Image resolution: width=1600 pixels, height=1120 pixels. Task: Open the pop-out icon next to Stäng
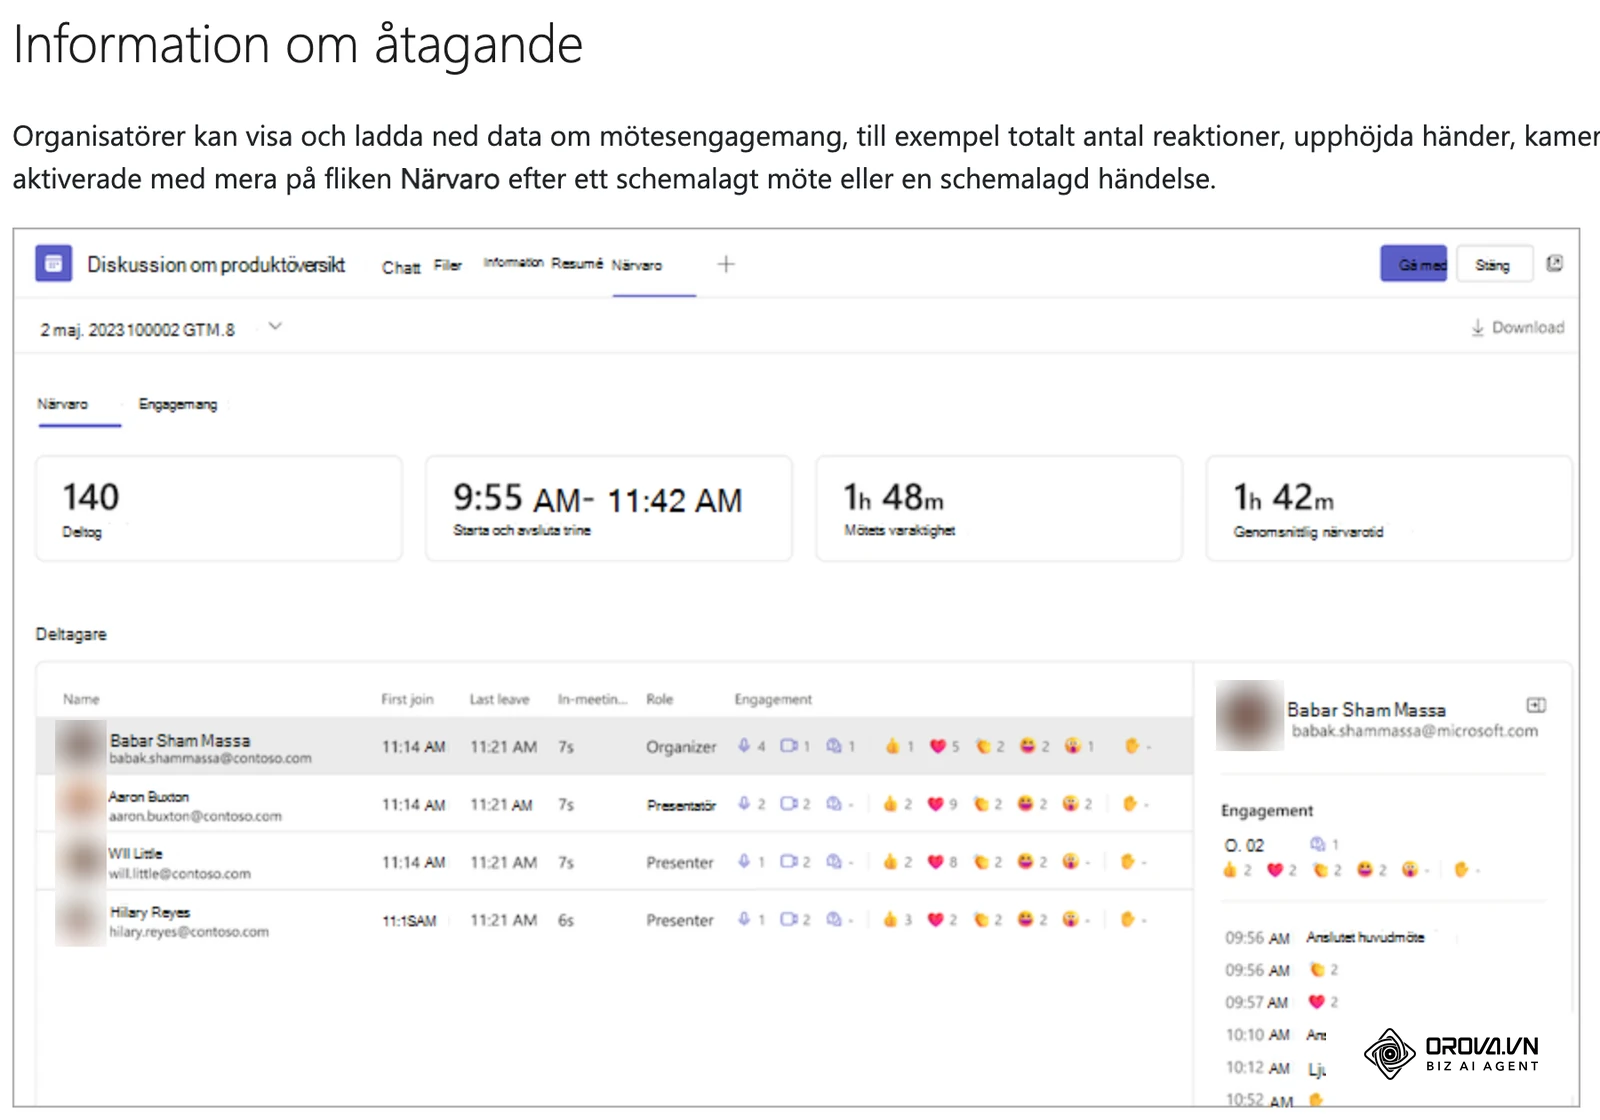pos(1554,264)
